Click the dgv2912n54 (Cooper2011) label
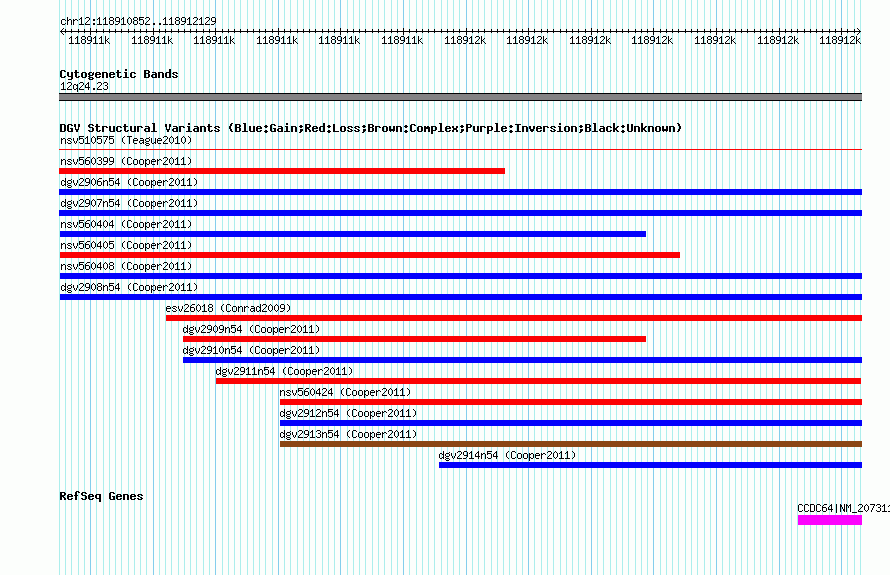The image size is (890, 575). [x=348, y=413]
